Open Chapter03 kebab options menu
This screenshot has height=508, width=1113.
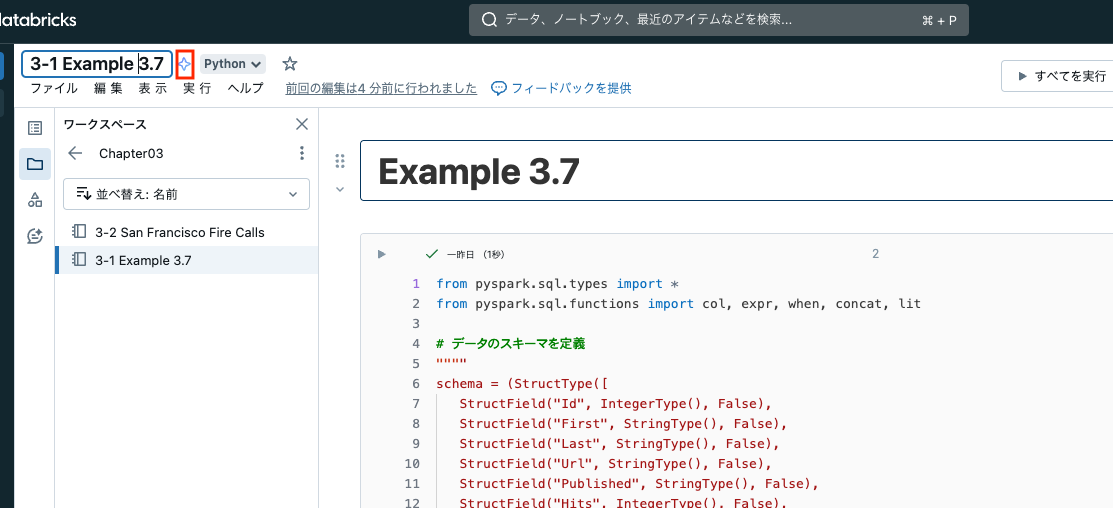pos(302,153)
